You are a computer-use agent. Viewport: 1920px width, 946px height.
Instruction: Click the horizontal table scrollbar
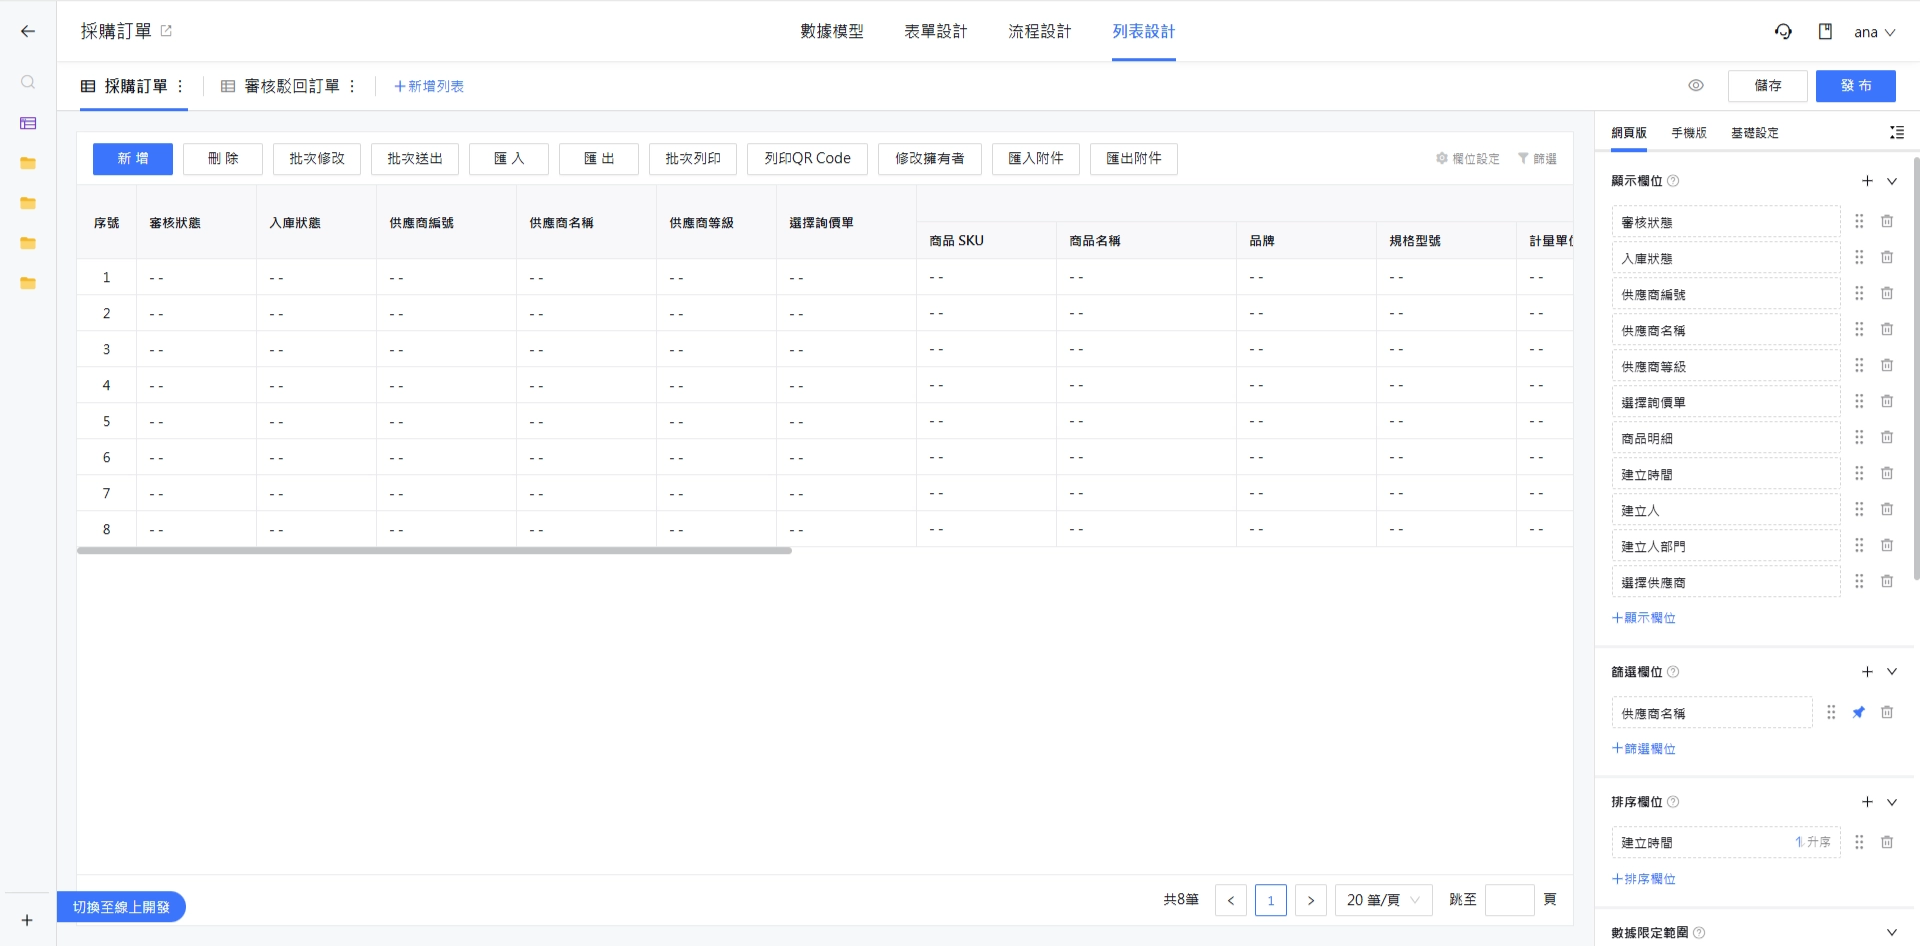click(x=434, y=550)
